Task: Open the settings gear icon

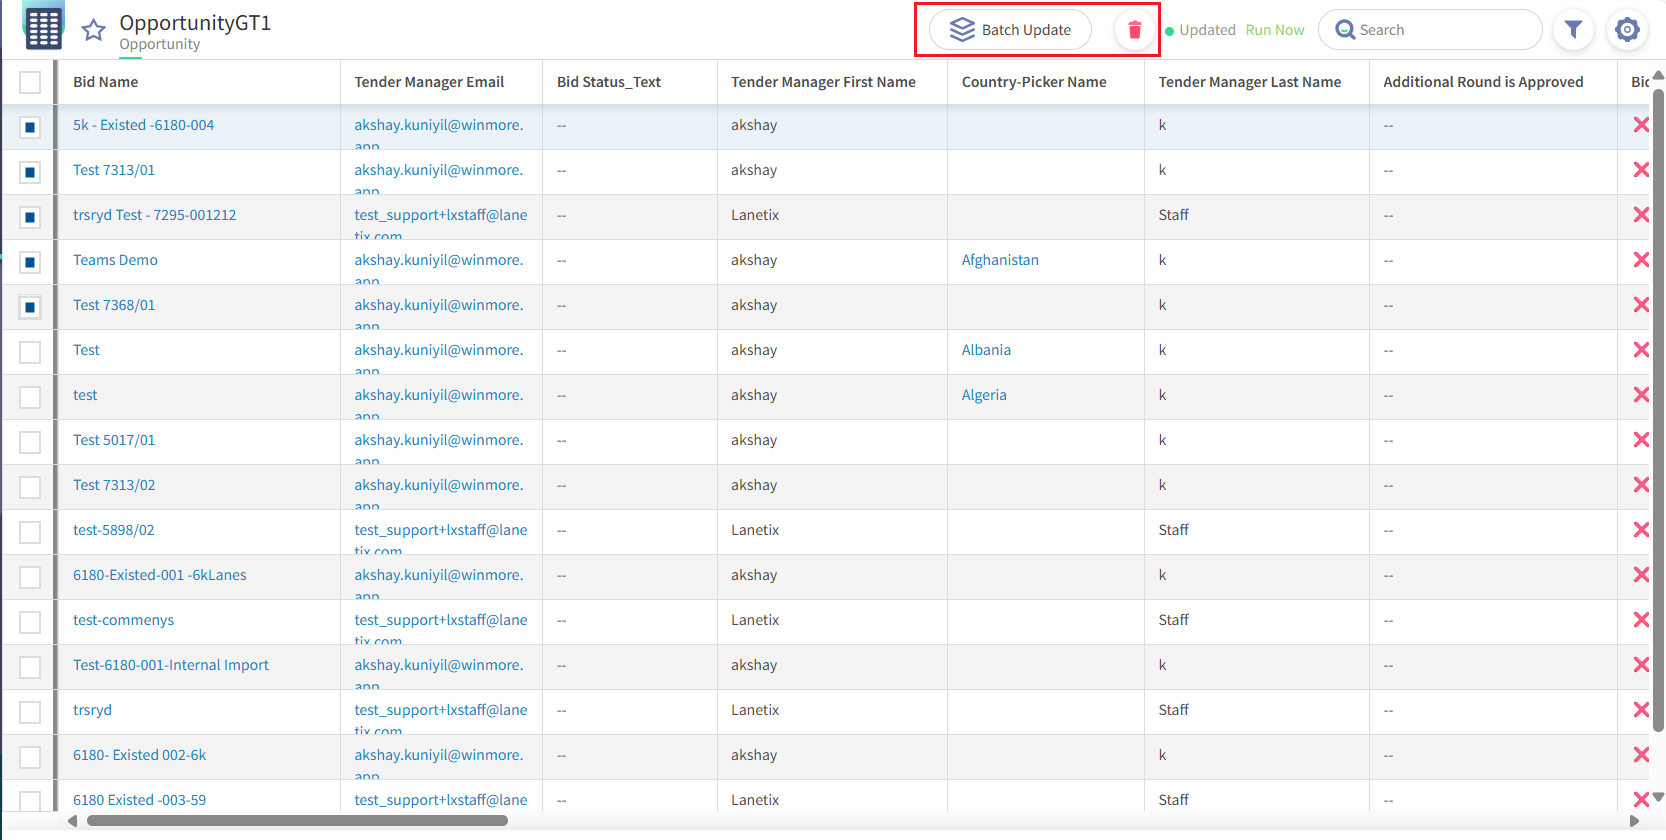Action: pyautogui.click(x=1627, y=30)
